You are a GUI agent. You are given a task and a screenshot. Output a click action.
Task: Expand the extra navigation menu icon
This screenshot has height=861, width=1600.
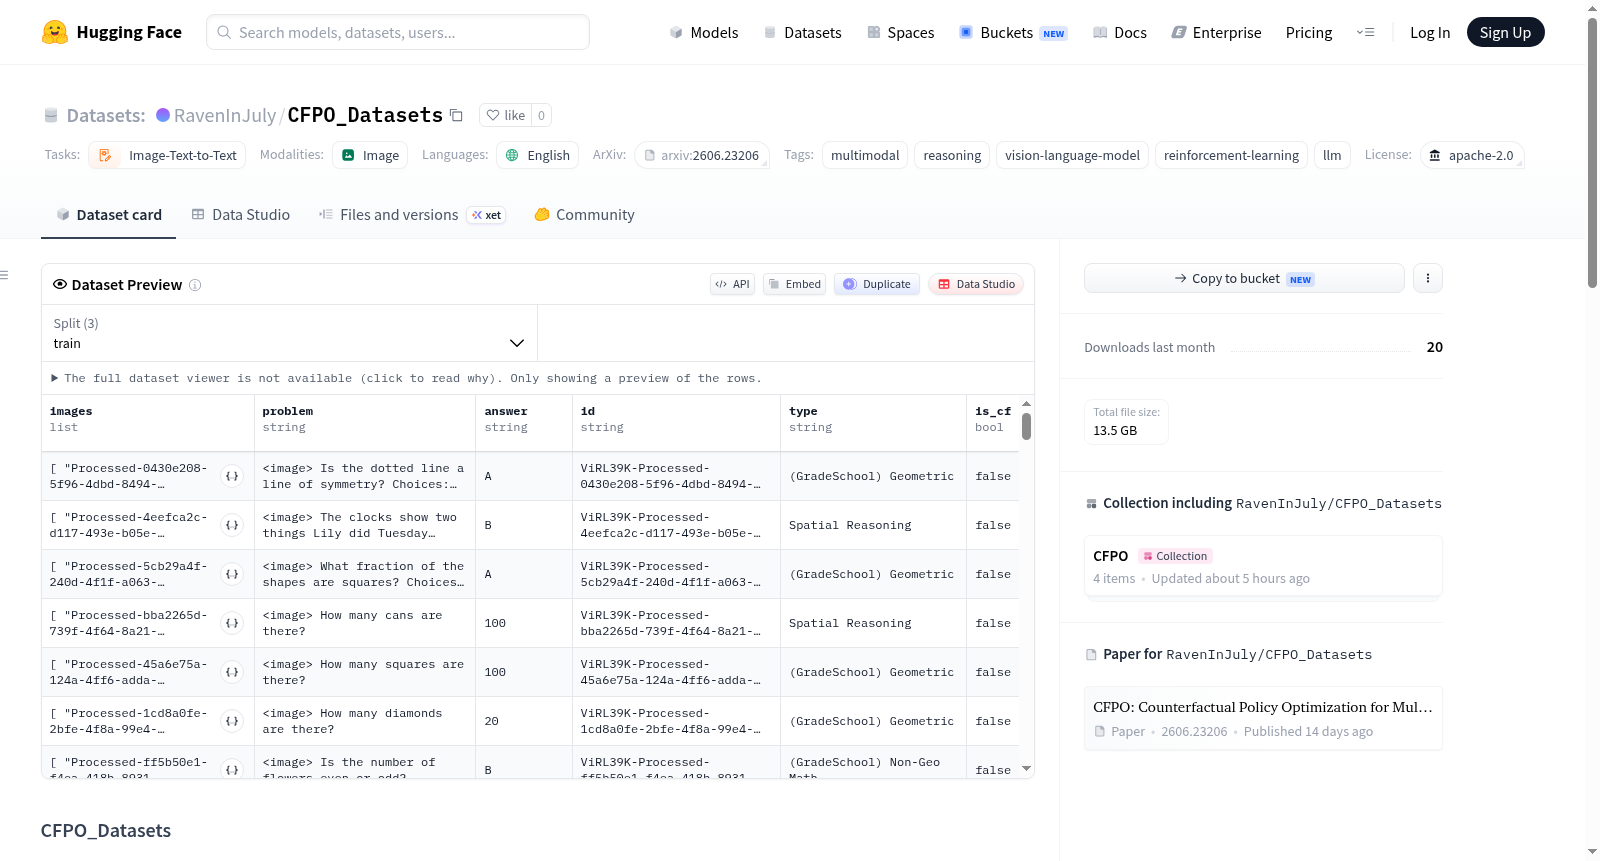coord(1365,32)
